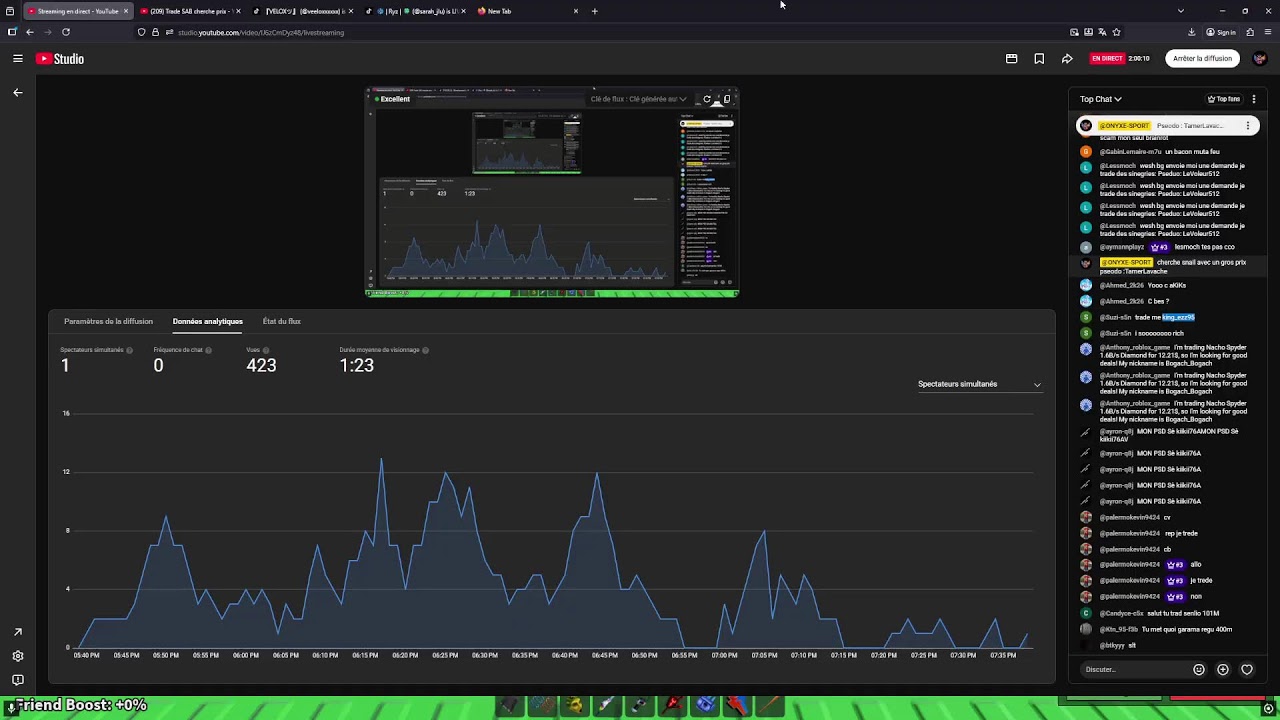Screen dimensions: 1280x720
Task: Click the YouTube Studio logo
Action: pyautogui.click(x=60, y=59)
